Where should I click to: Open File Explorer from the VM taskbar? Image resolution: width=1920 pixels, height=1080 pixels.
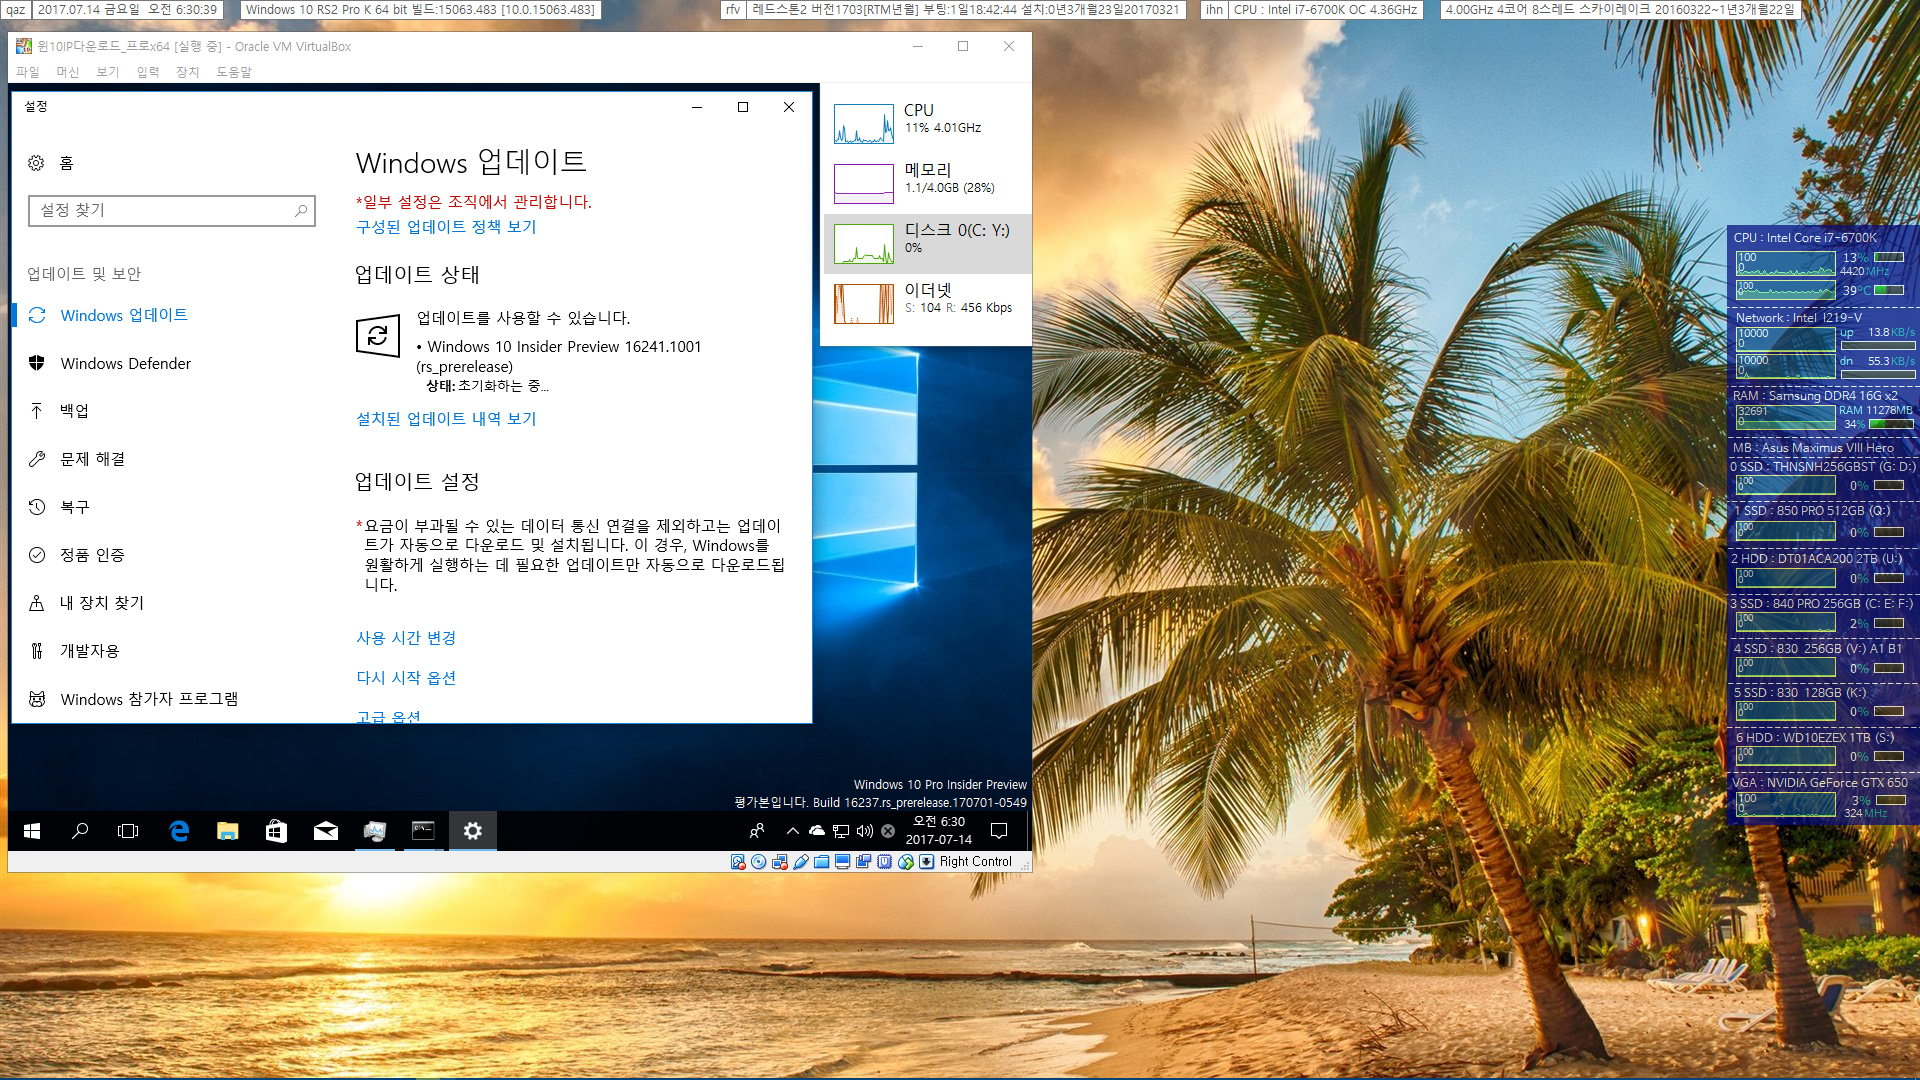tap(228, 831)
